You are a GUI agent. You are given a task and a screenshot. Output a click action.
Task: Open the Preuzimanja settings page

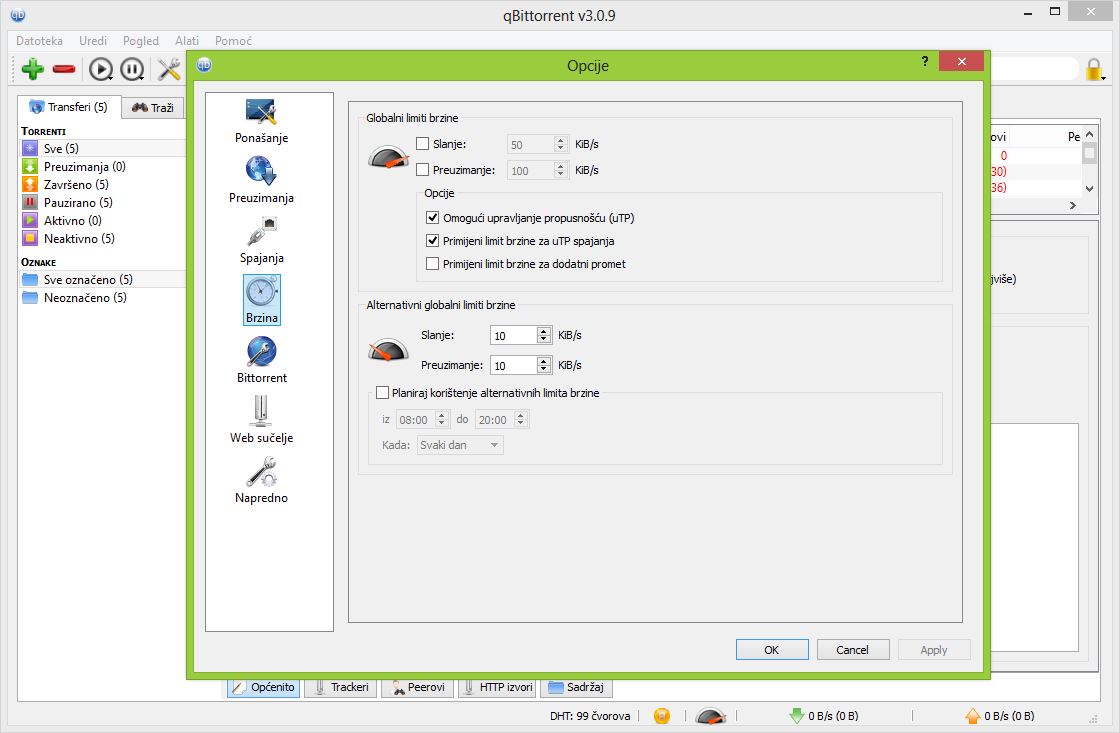click(261, 181)
